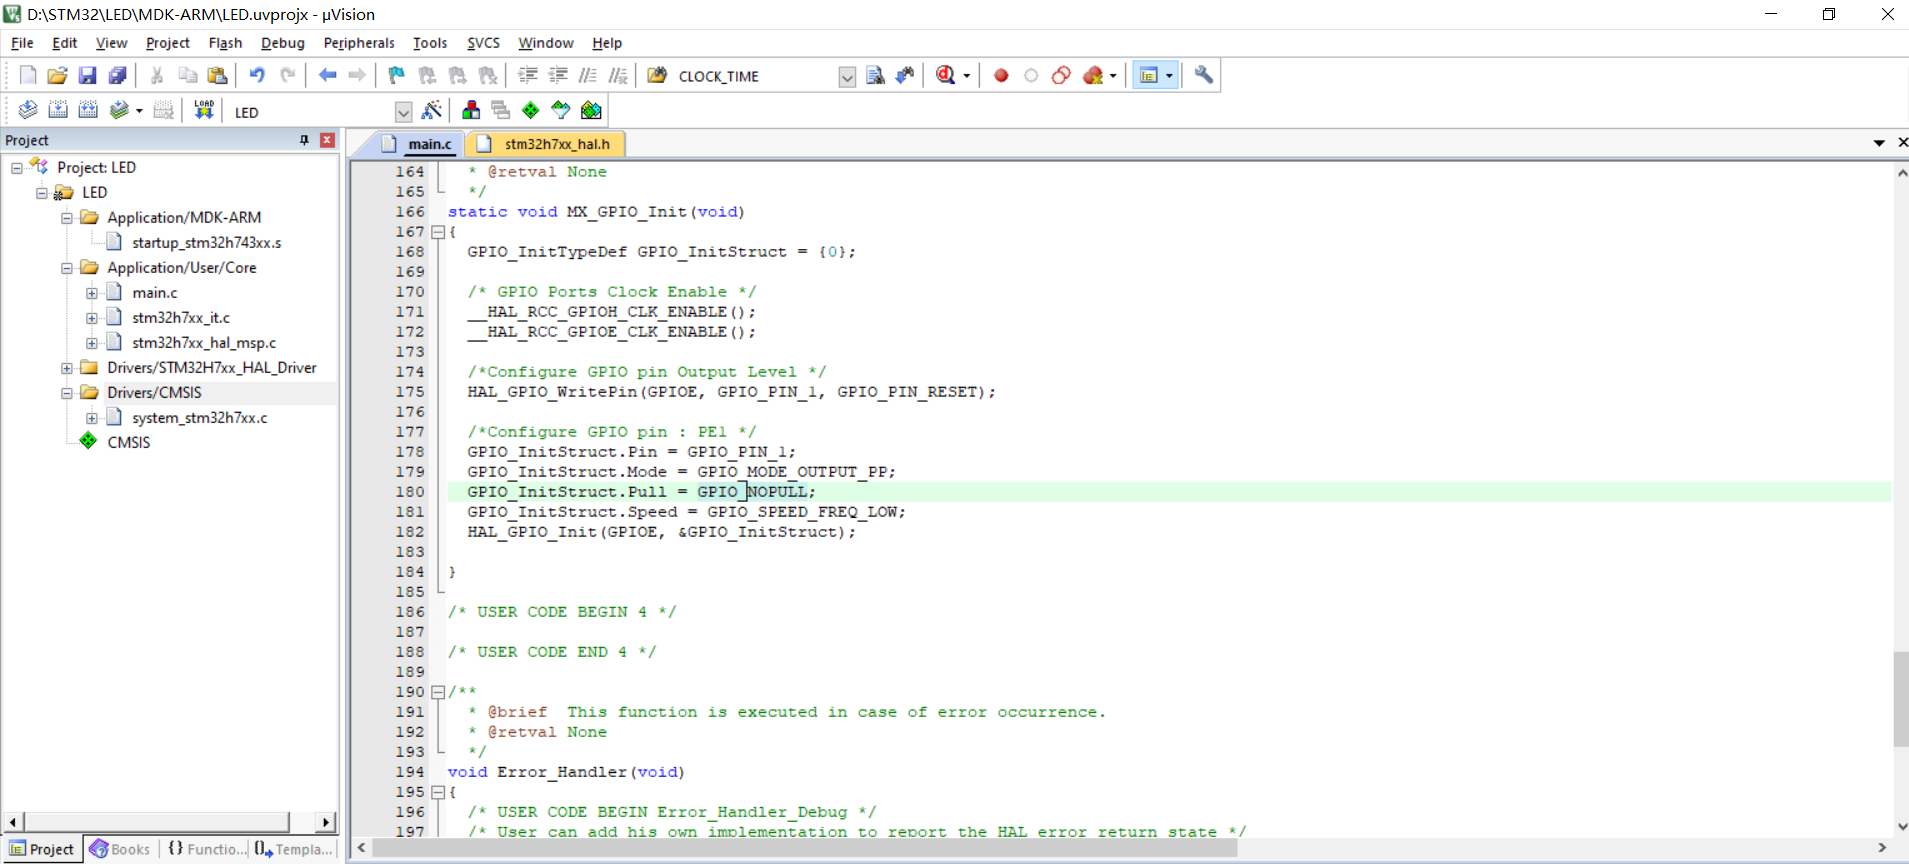Download to flash with the LOAD icon
1909x864 pixels.
click(x=204, y=110)
